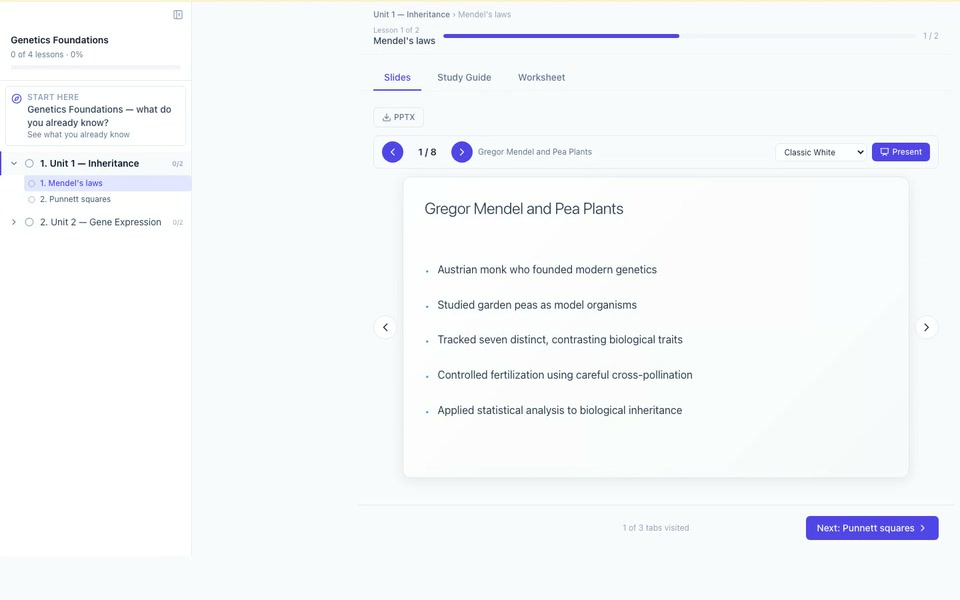
Task: Click the bullet about seven contrasting traits
Action: pos(560,340)
